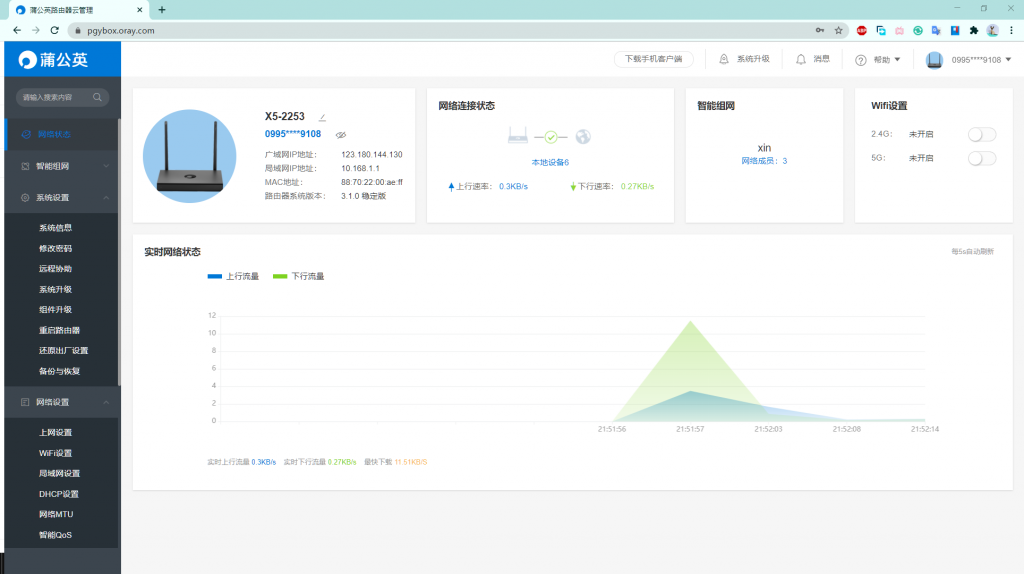The width and height of the screenshot is (1024, 574).
Task: Click the search magnifier icon in sidebar
Action: pos(97,97)
